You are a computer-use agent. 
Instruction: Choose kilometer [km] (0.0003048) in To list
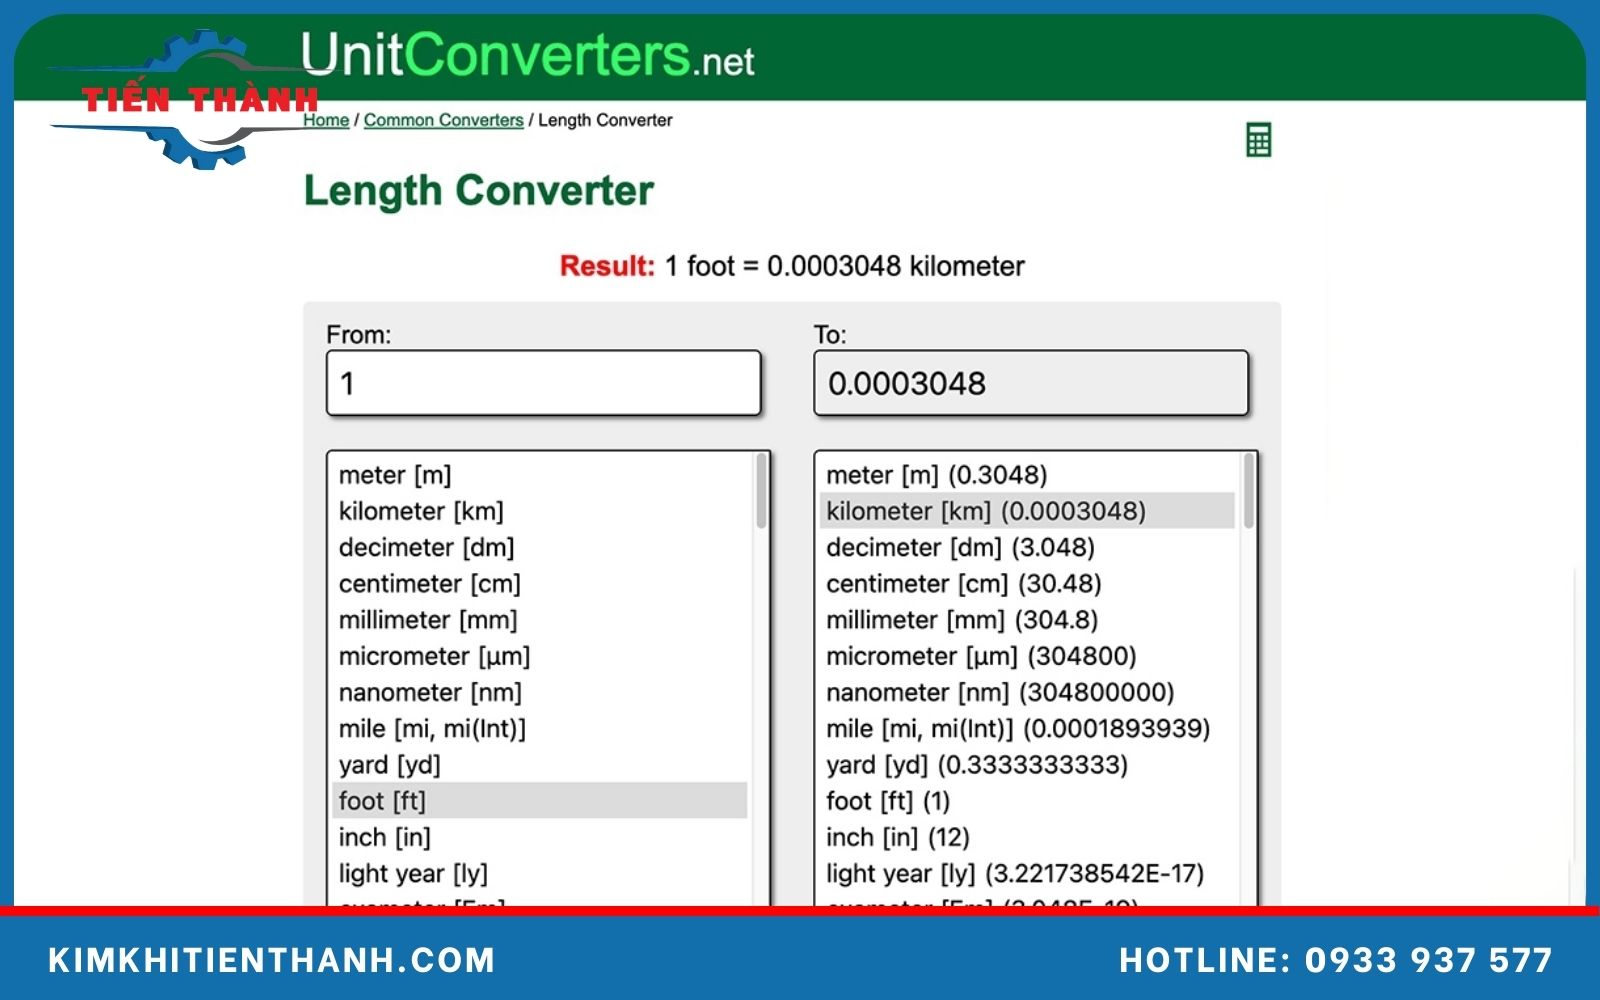985,511
